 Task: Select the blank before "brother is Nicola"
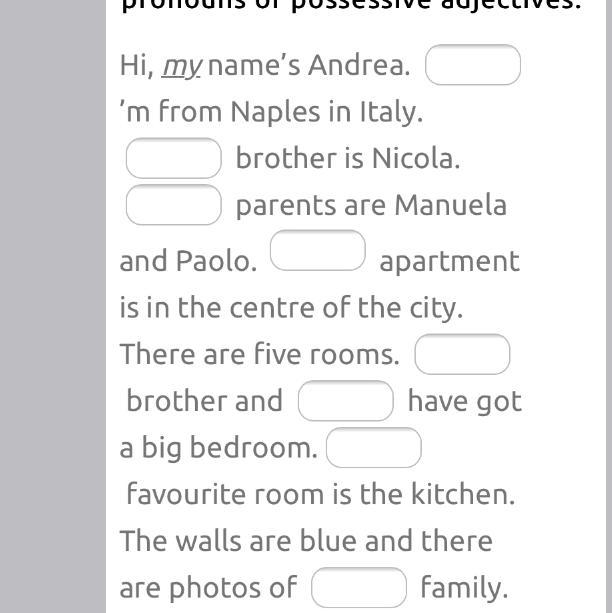pyautogui.click(x=174, y=158)
